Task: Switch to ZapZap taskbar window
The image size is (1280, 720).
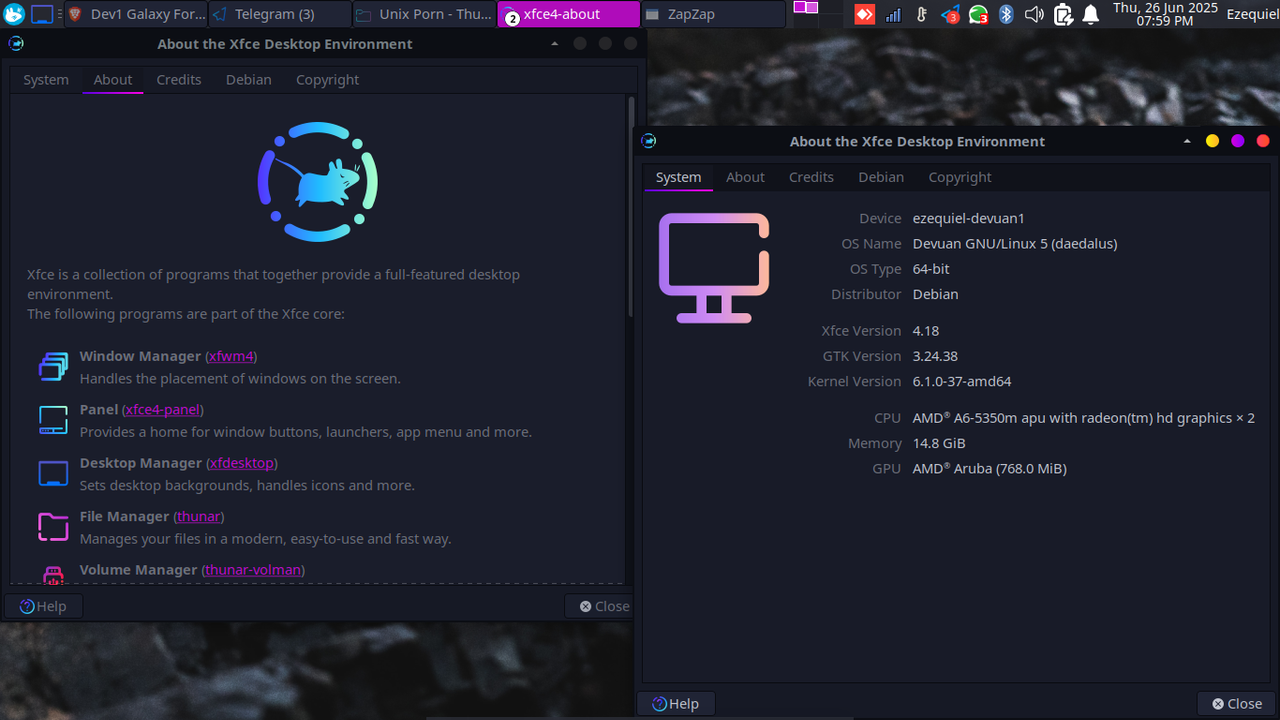Action: click(712, 14)
